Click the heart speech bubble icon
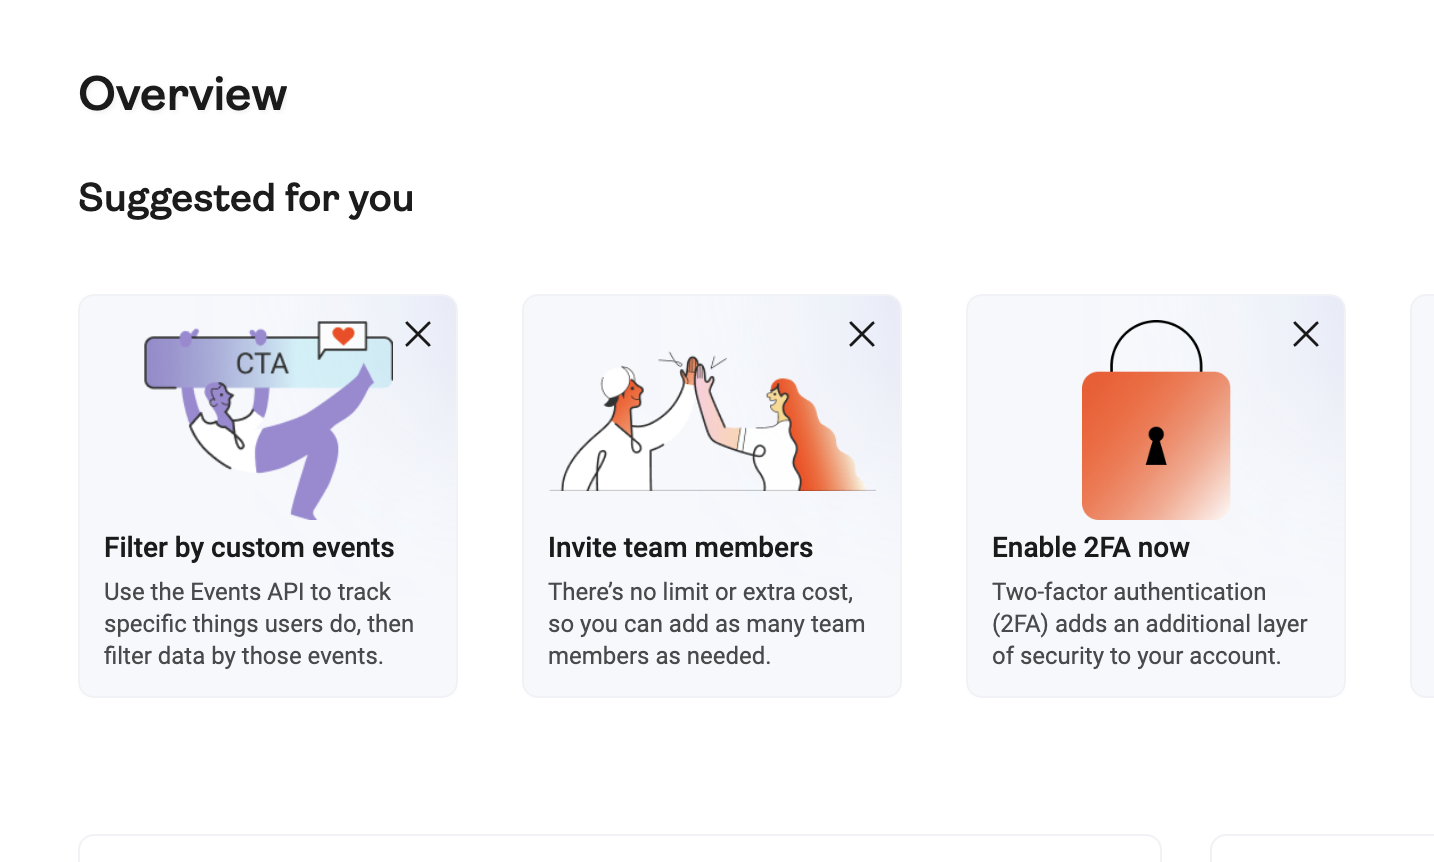This screenshot has height=862, width=1434. [343, 337]
